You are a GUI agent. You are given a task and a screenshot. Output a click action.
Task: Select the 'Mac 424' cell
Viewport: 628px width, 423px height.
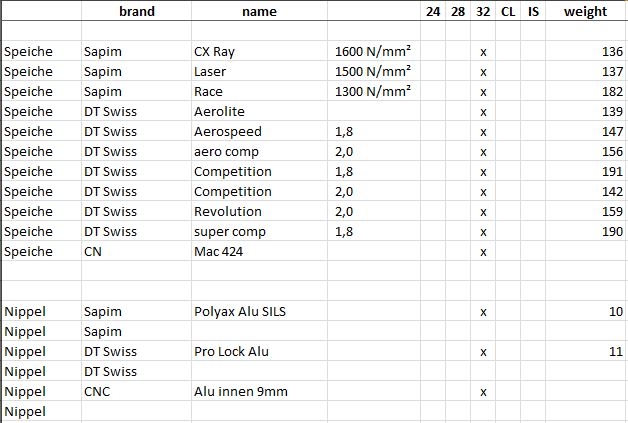(259, 251)
